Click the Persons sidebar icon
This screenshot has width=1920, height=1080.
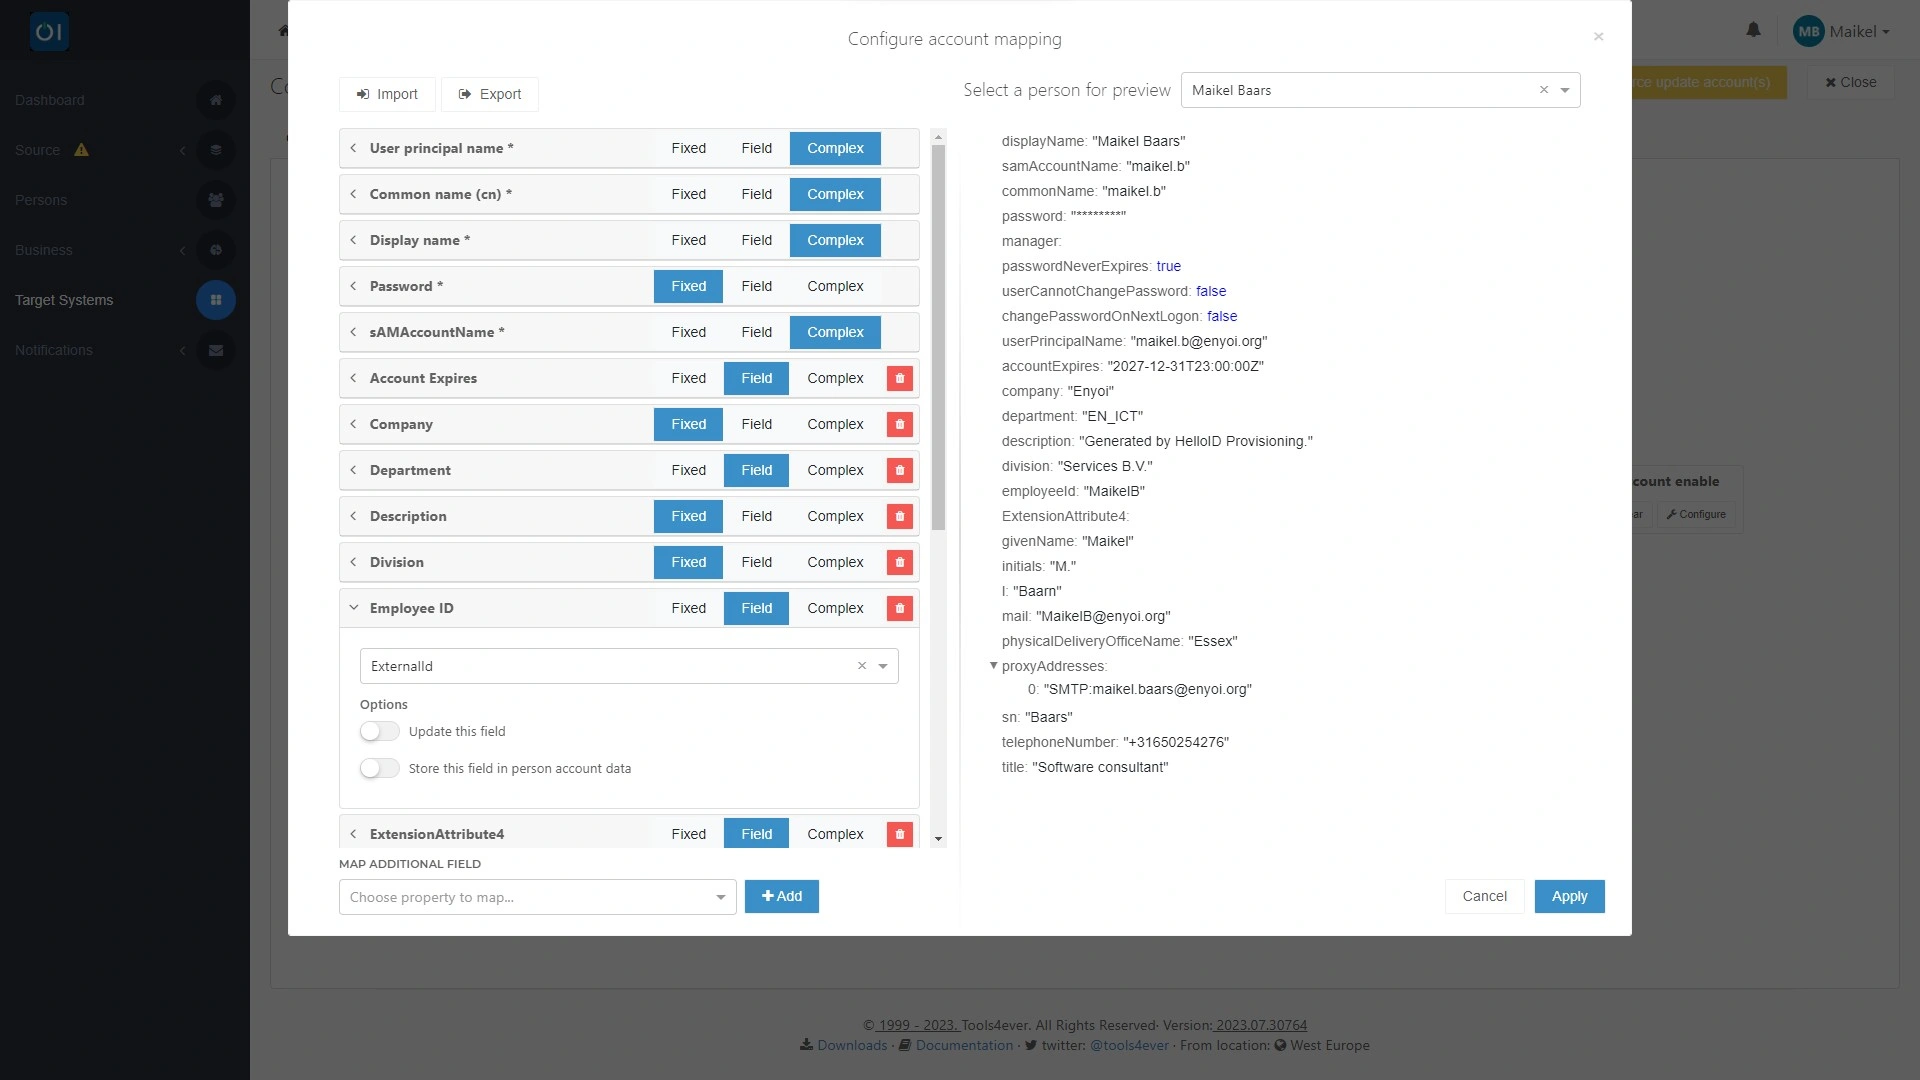pos(215,200)
